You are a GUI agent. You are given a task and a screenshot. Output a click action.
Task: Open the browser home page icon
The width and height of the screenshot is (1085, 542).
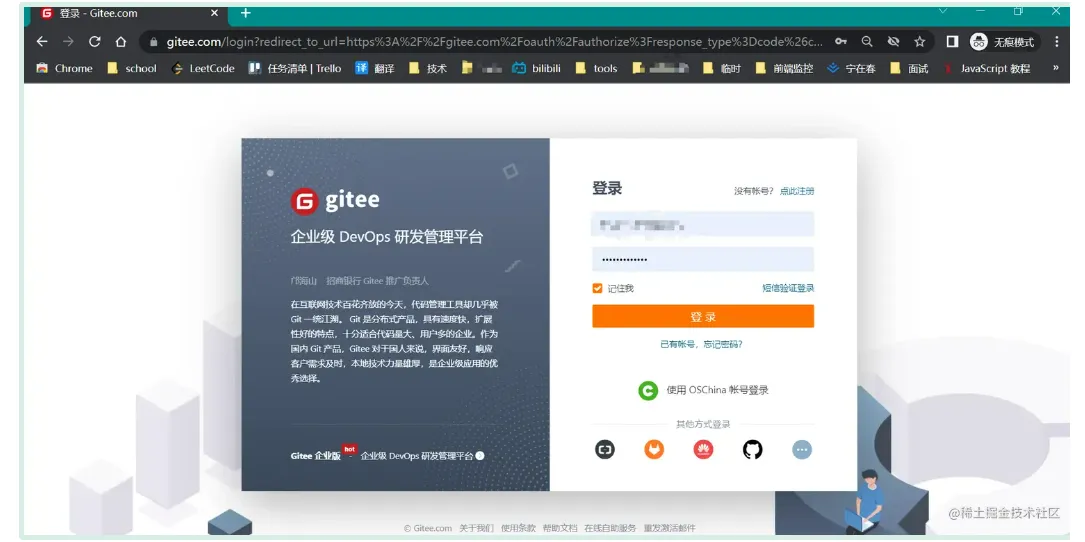coord(121,42)
